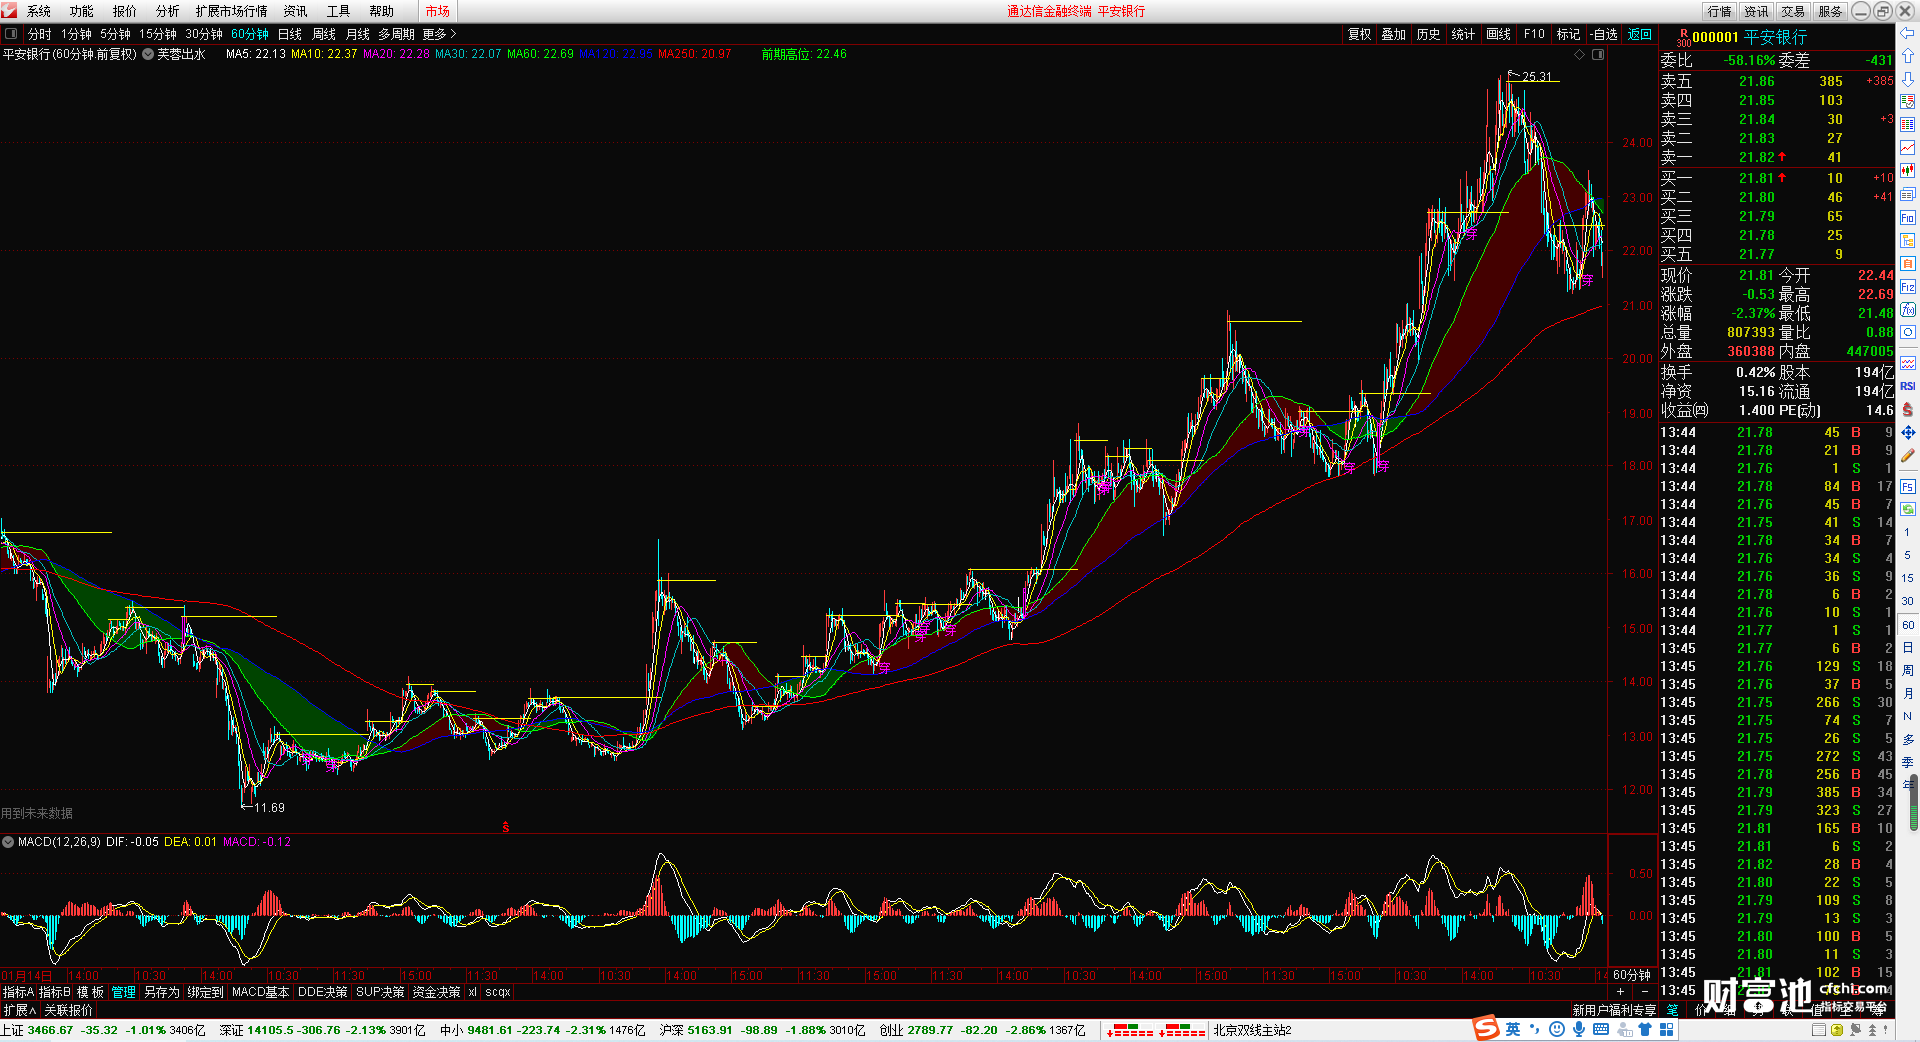Toggle the 60 period button in right sidebar
The image size is (1920, 1042).
[x=1908, y=625]
